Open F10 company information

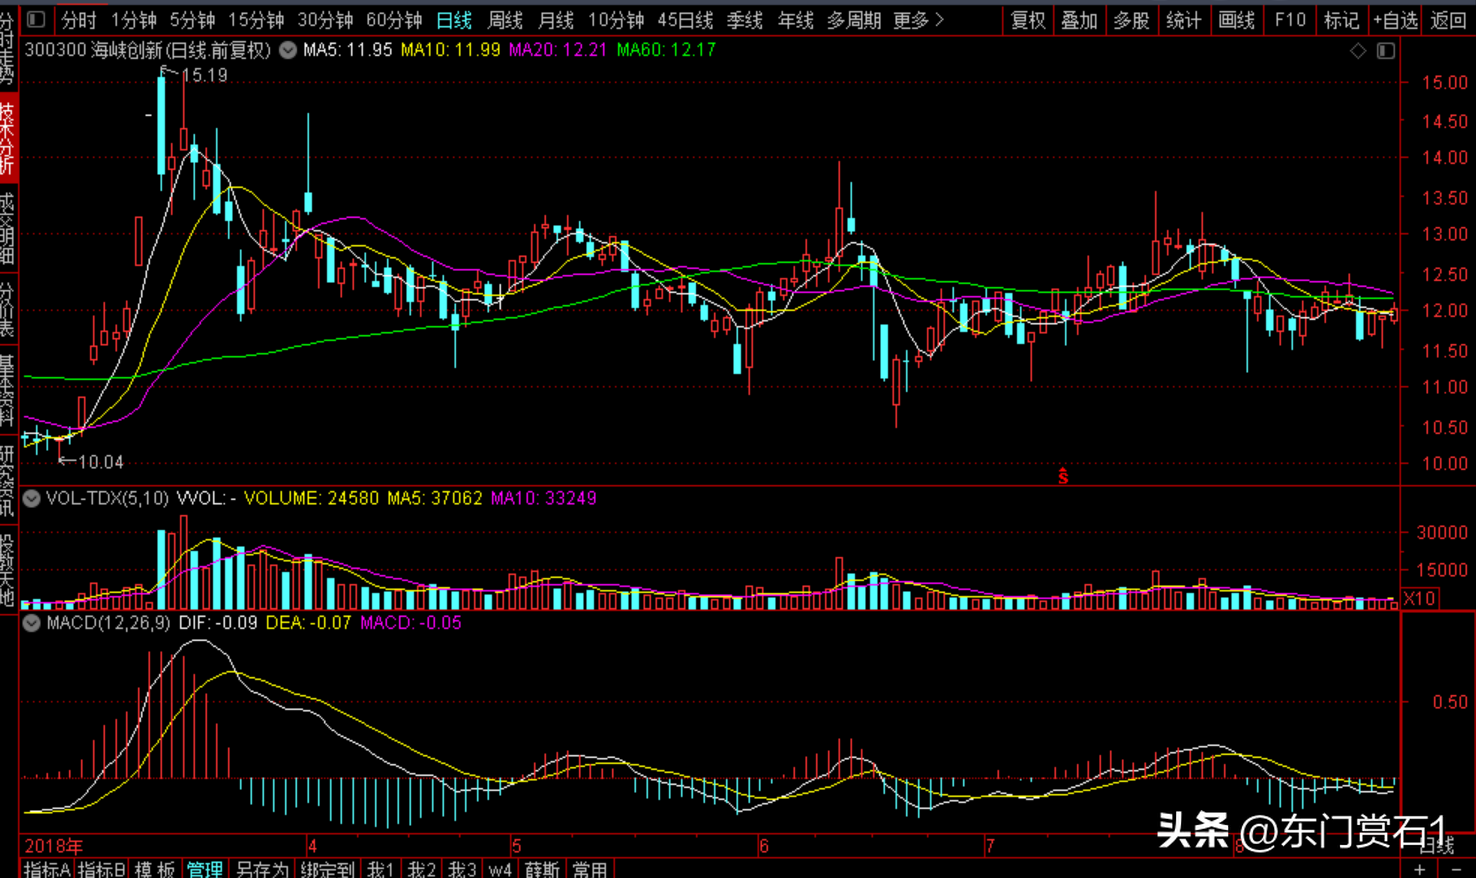(1289, 20)
